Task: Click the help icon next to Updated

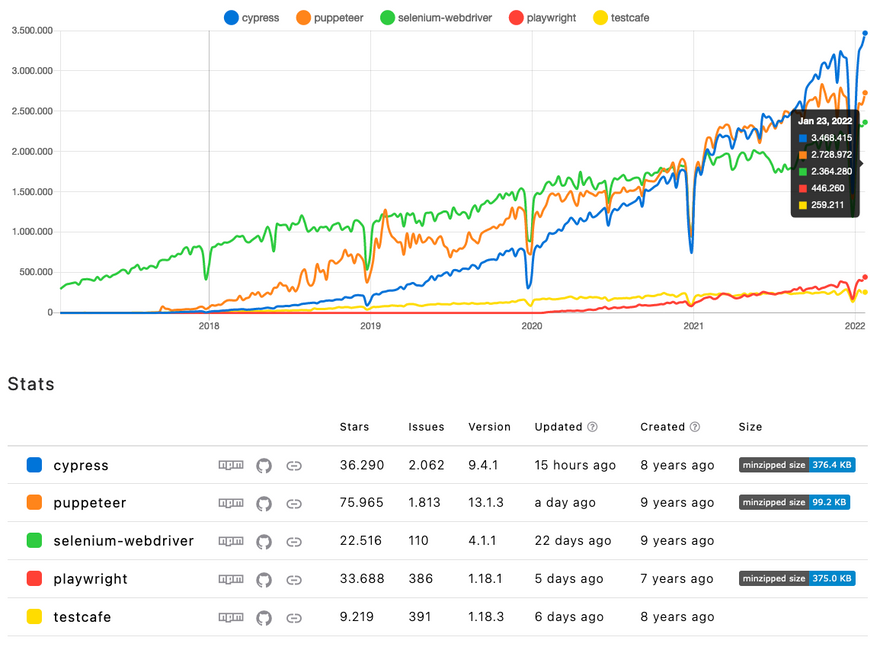Action: [x=592, y=427]
